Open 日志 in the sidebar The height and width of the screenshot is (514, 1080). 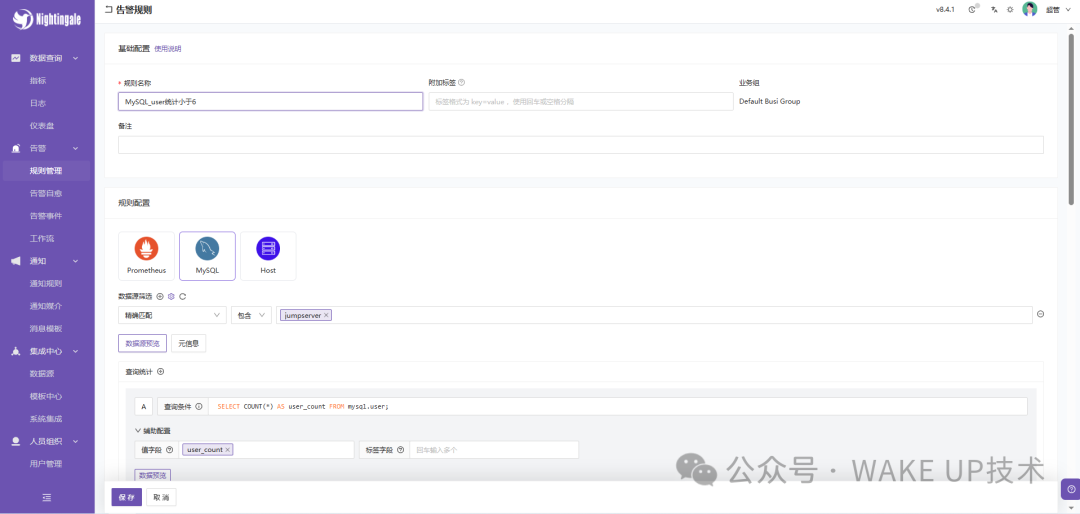click(38, 103)
